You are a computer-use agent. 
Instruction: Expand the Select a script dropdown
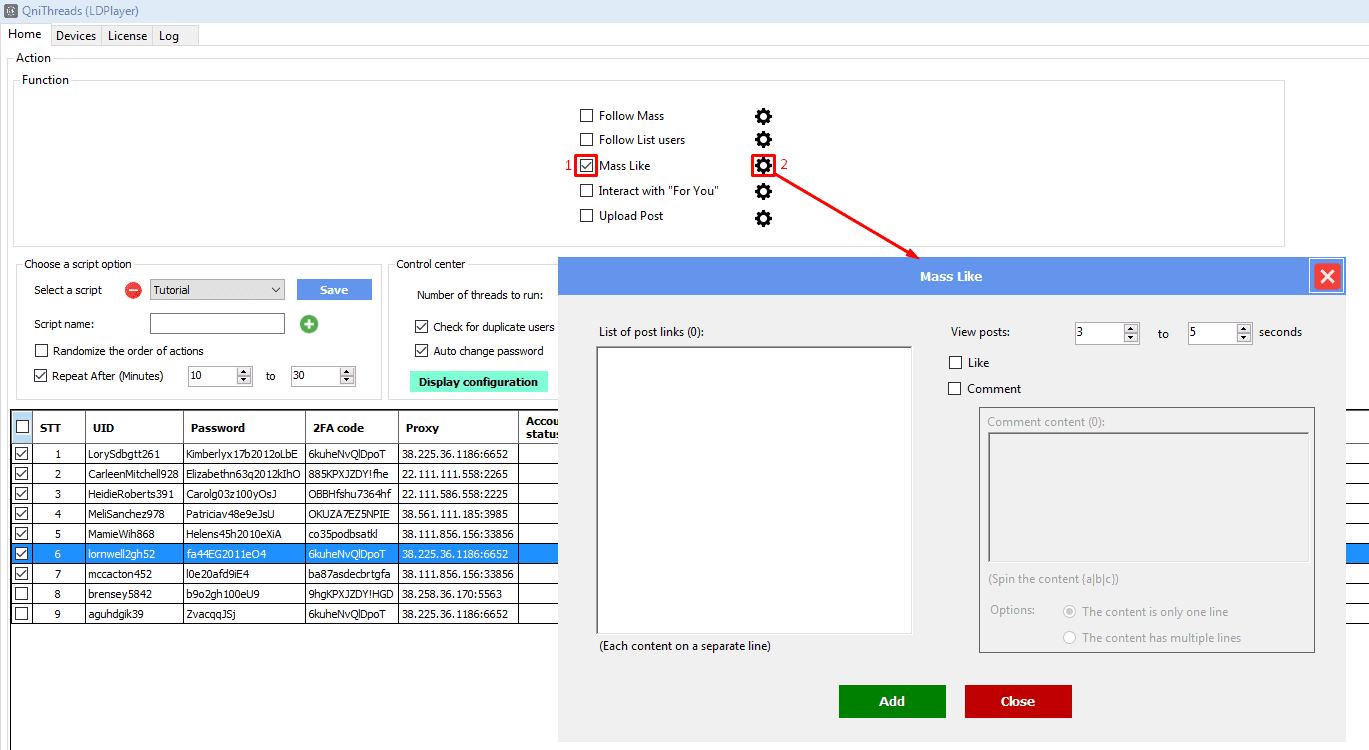click(x=276, y=290)
